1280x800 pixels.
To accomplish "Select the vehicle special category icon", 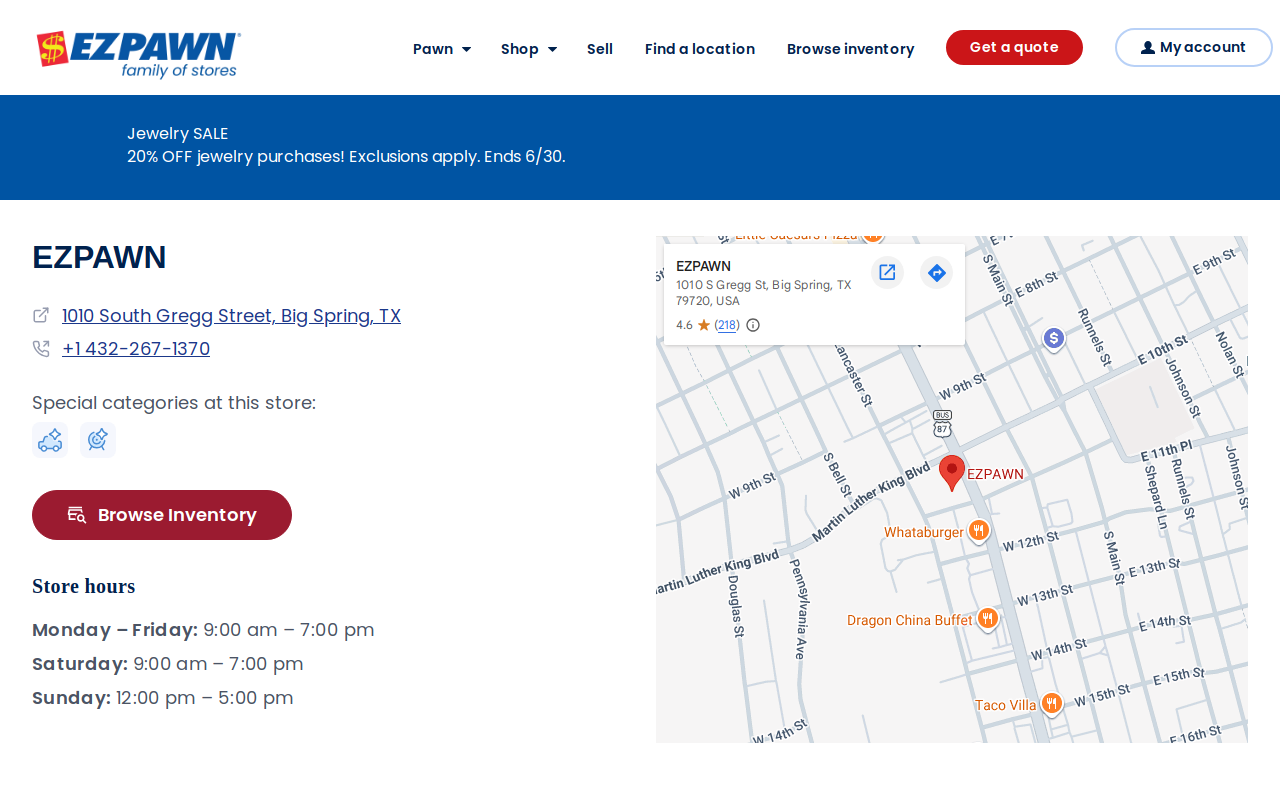I will click(x=50, y=440).
